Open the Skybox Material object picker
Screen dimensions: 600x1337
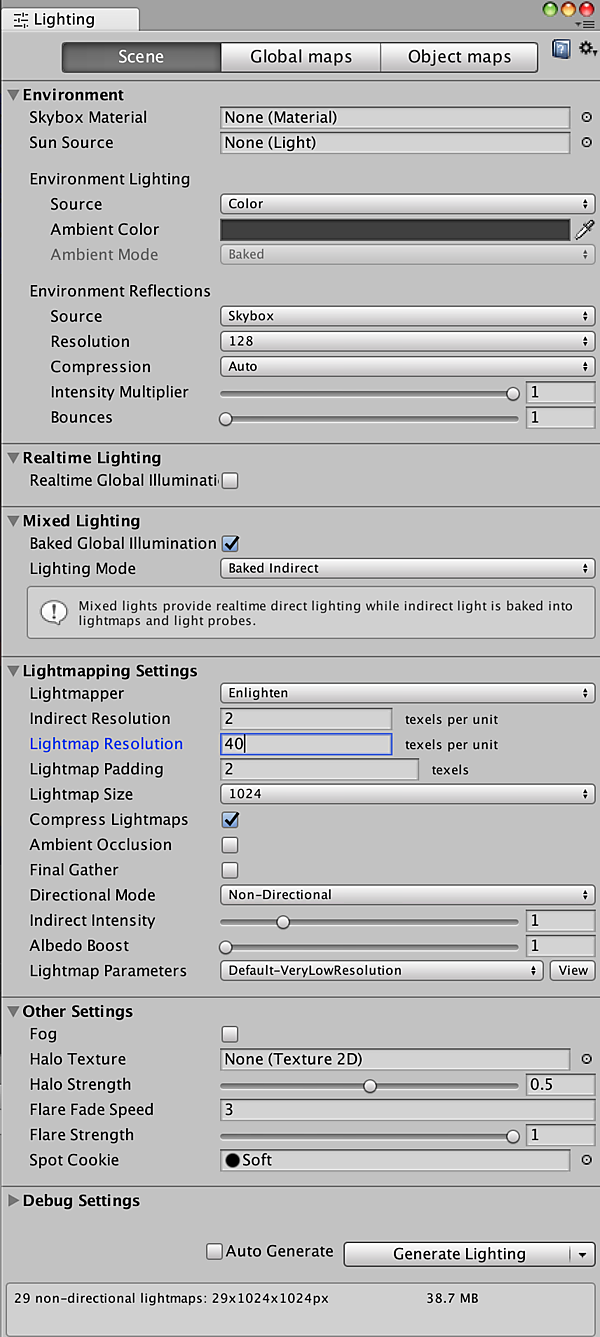[586, 118]
